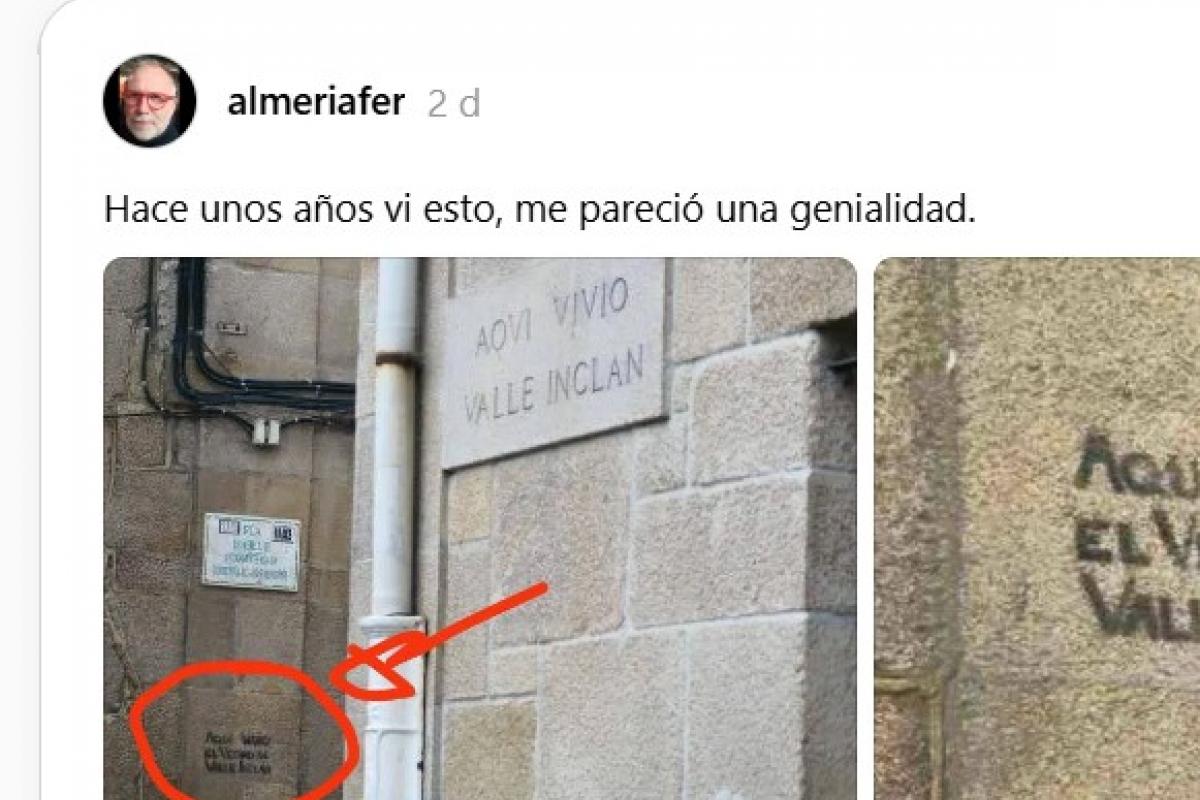Click the red arrow annotation in the photo
The width and height of the screenshot is (1200, 800).
[440, 642]
